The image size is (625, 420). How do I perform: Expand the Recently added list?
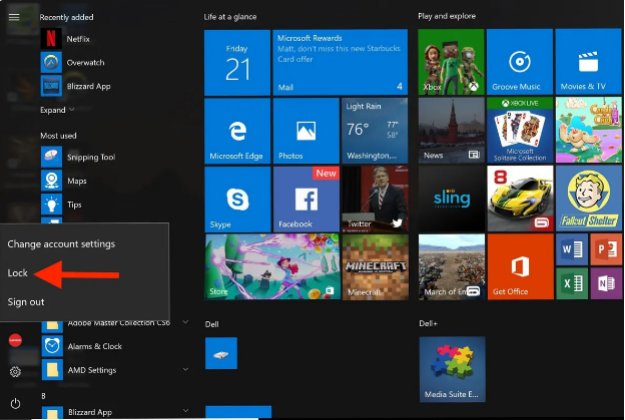[57, 110]
